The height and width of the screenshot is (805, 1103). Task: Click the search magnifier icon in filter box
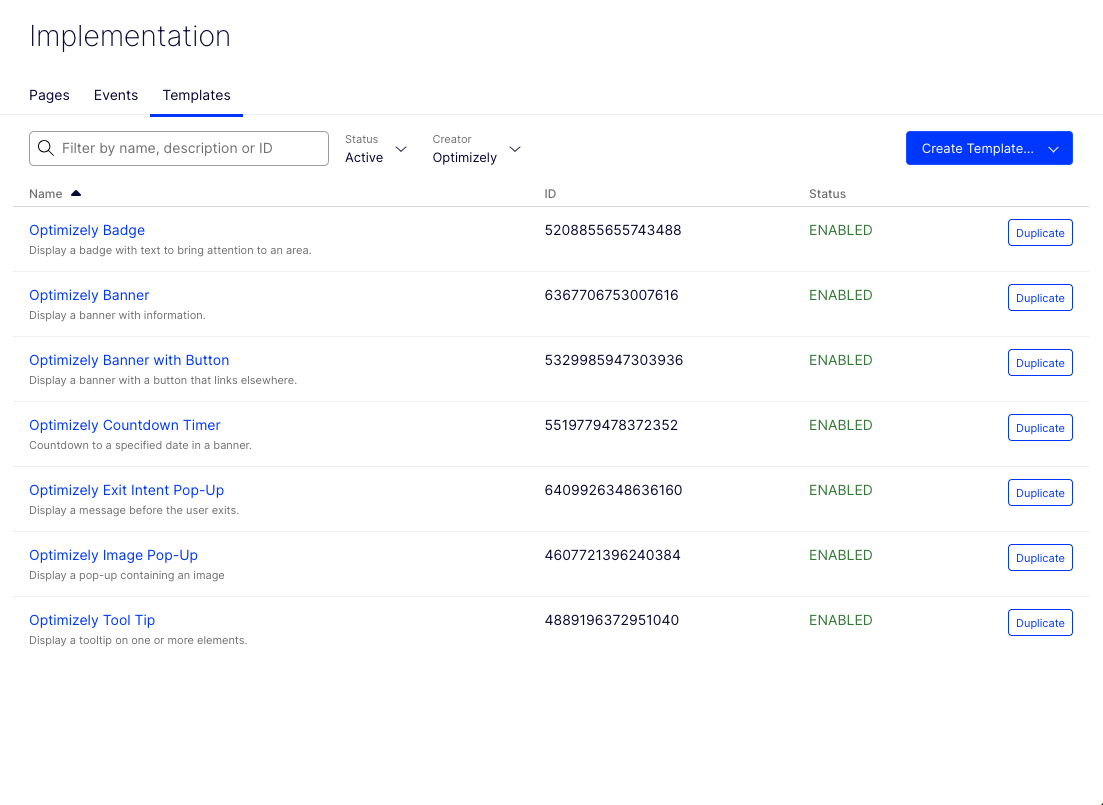[46, 148]
